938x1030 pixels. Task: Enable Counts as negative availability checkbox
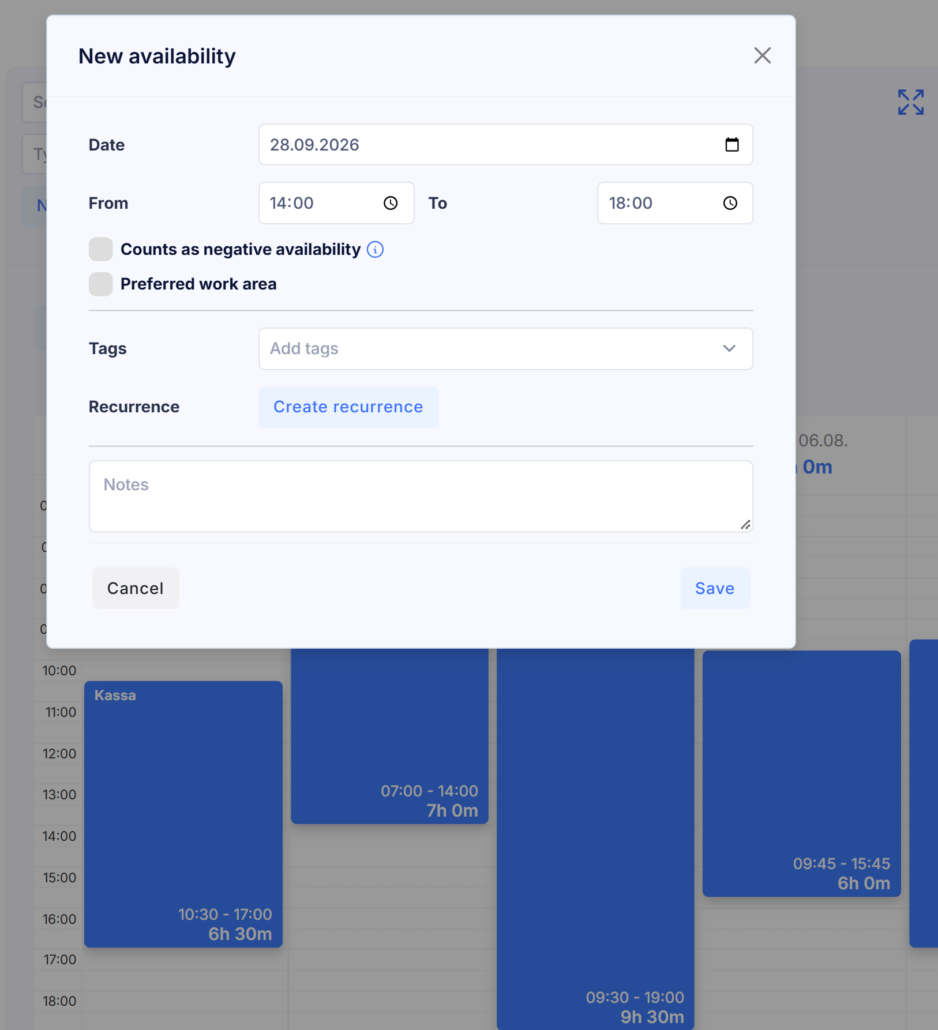[x=101, y=250]
